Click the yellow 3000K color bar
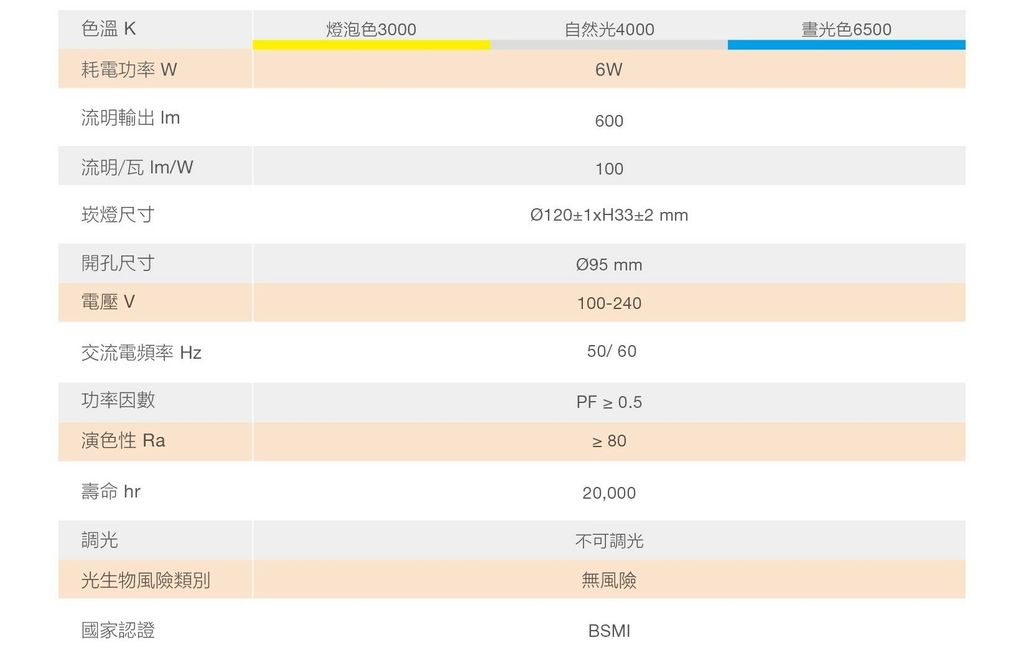1024x669 pixels. coord(371,45)
